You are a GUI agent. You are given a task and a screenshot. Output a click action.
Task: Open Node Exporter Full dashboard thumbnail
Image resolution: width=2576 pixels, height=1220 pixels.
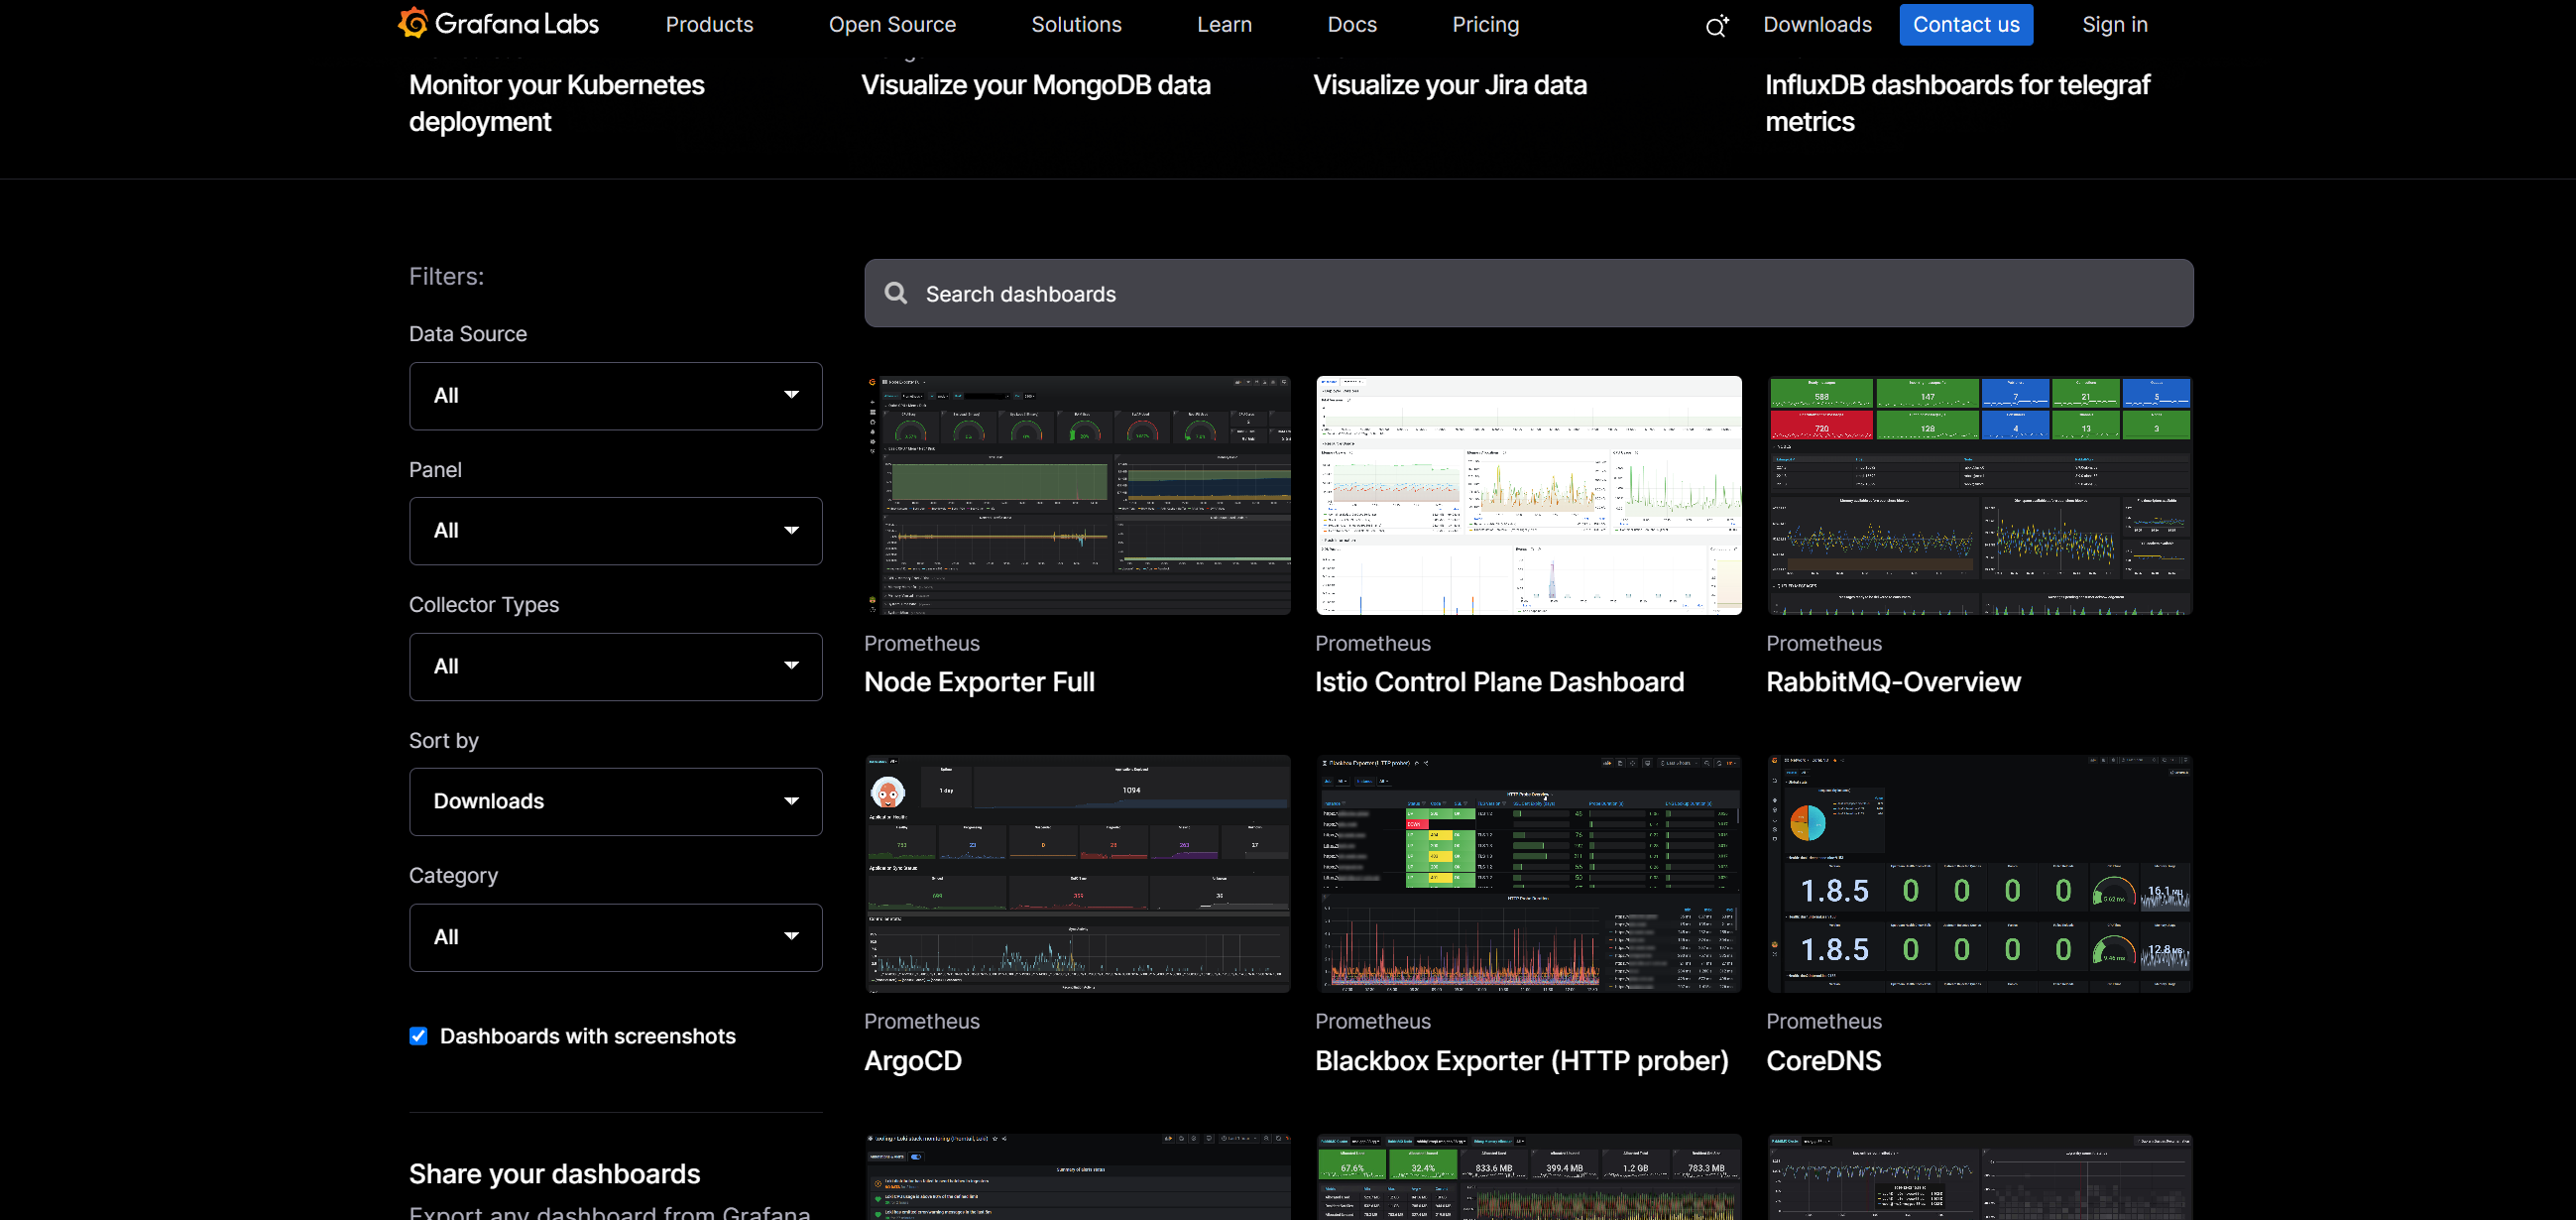[x=1077, y=495]
